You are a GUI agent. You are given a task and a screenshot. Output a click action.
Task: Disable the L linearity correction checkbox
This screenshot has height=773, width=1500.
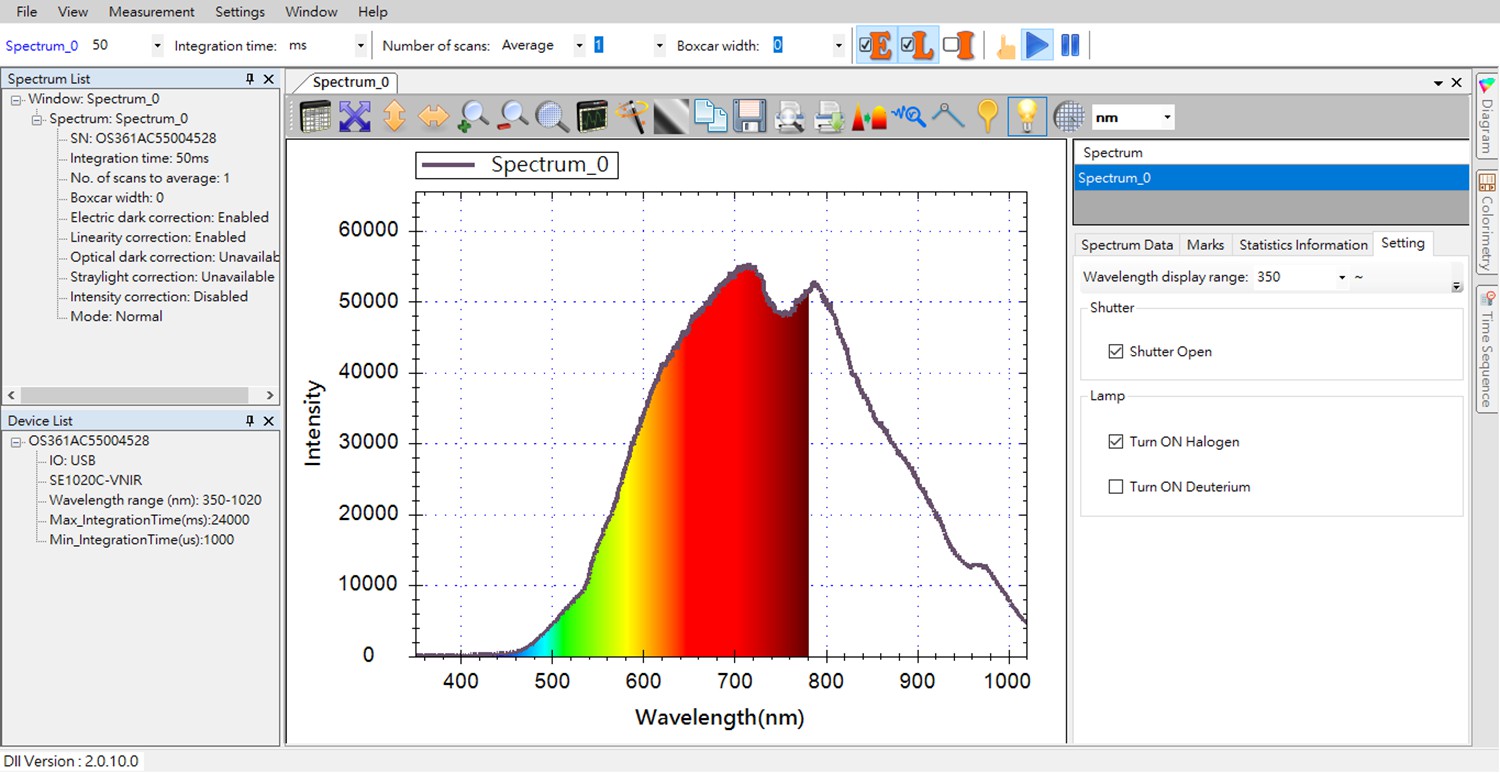coord(907,45)
